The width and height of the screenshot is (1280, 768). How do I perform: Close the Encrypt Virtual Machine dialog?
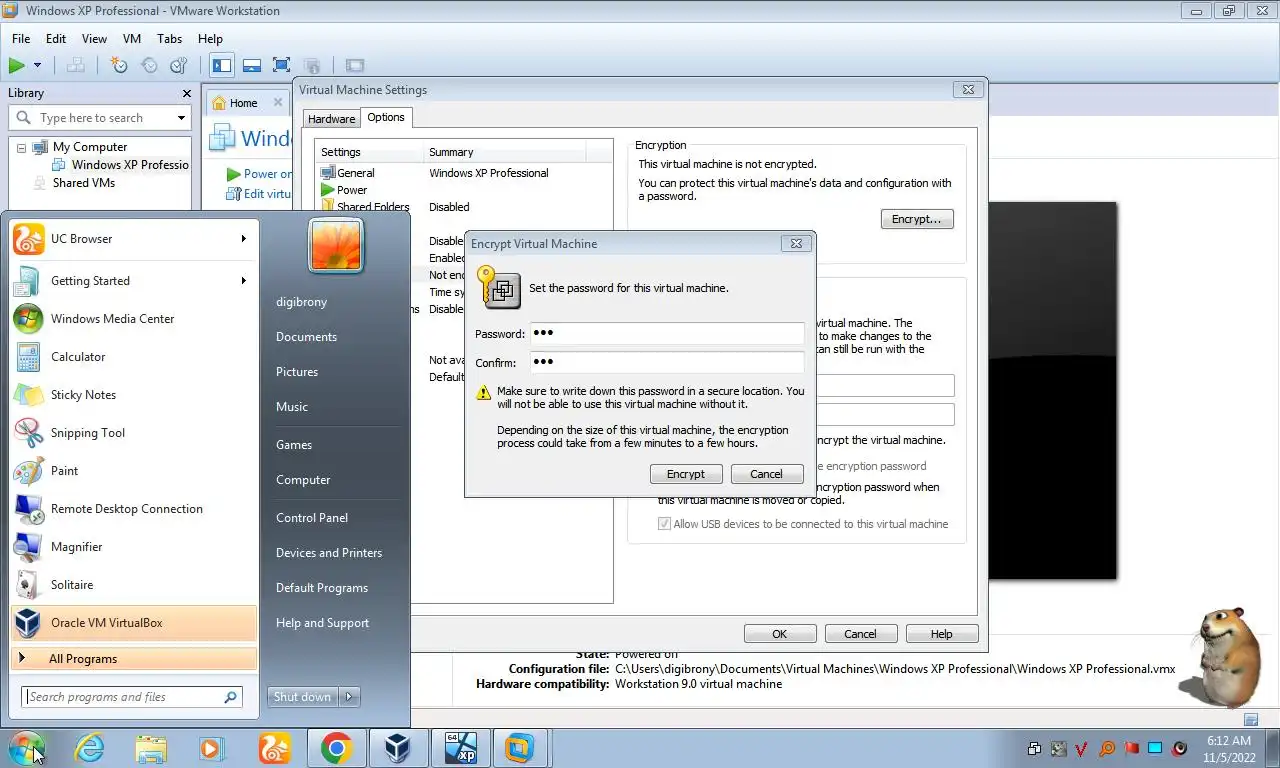click(x=796, y=243)
